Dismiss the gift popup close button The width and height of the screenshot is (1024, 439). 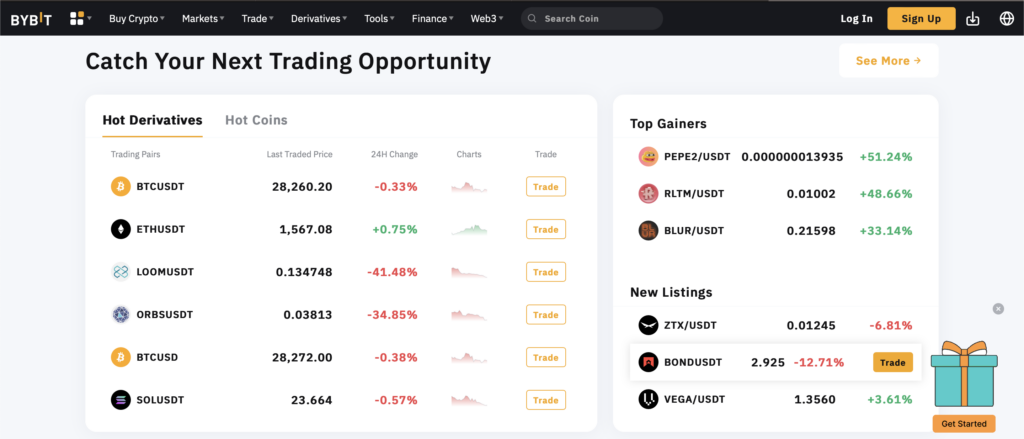[998, 309]
